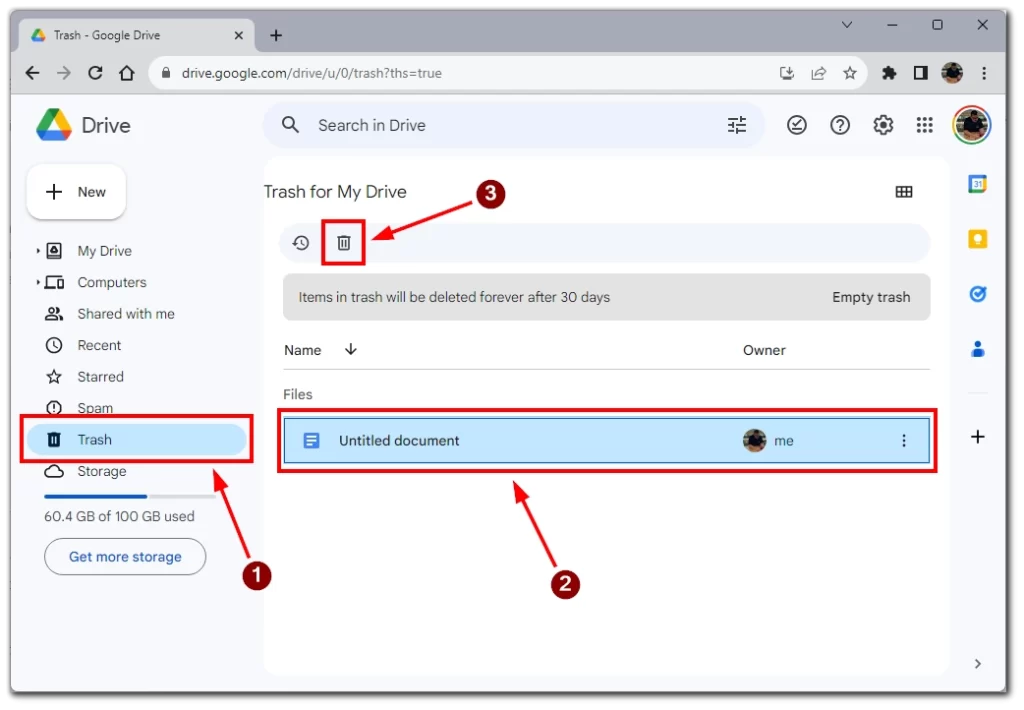Close the Trash - Google Drive tab
This screenshot has height=710, width=1024.
coord(238,35)
